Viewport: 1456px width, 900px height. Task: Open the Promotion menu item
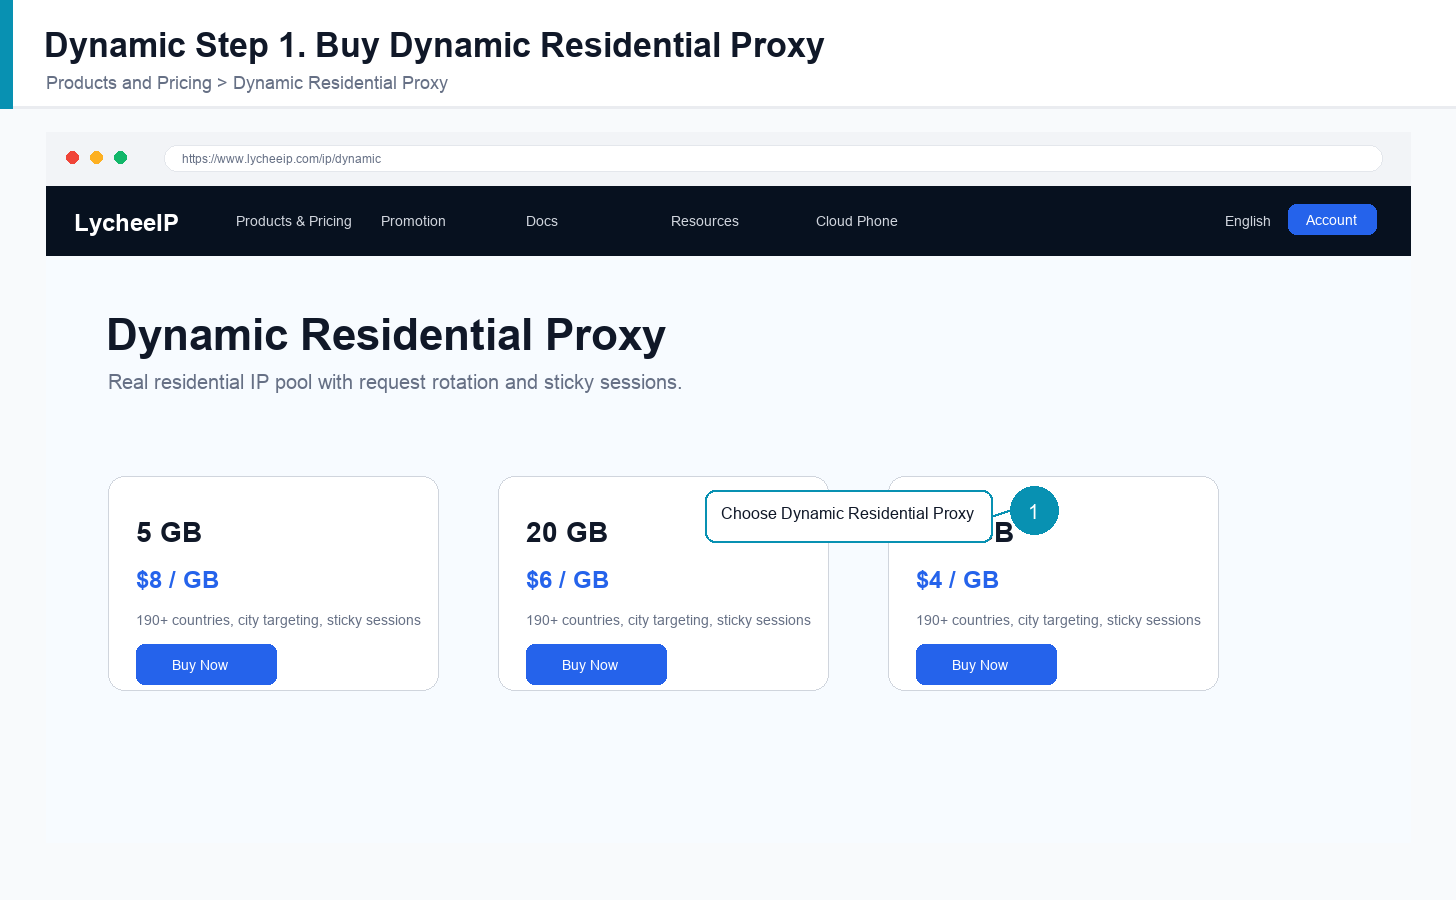coord(413,221)
